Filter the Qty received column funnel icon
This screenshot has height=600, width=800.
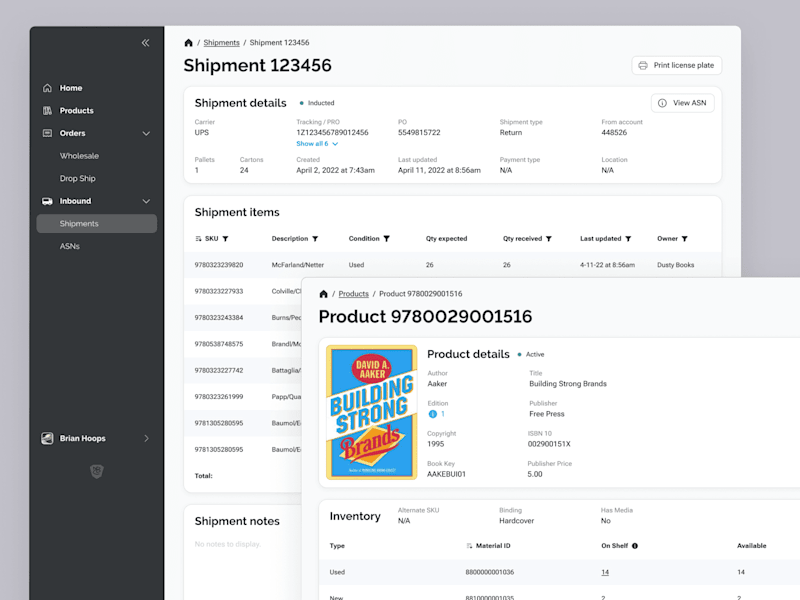coord(549,239)
